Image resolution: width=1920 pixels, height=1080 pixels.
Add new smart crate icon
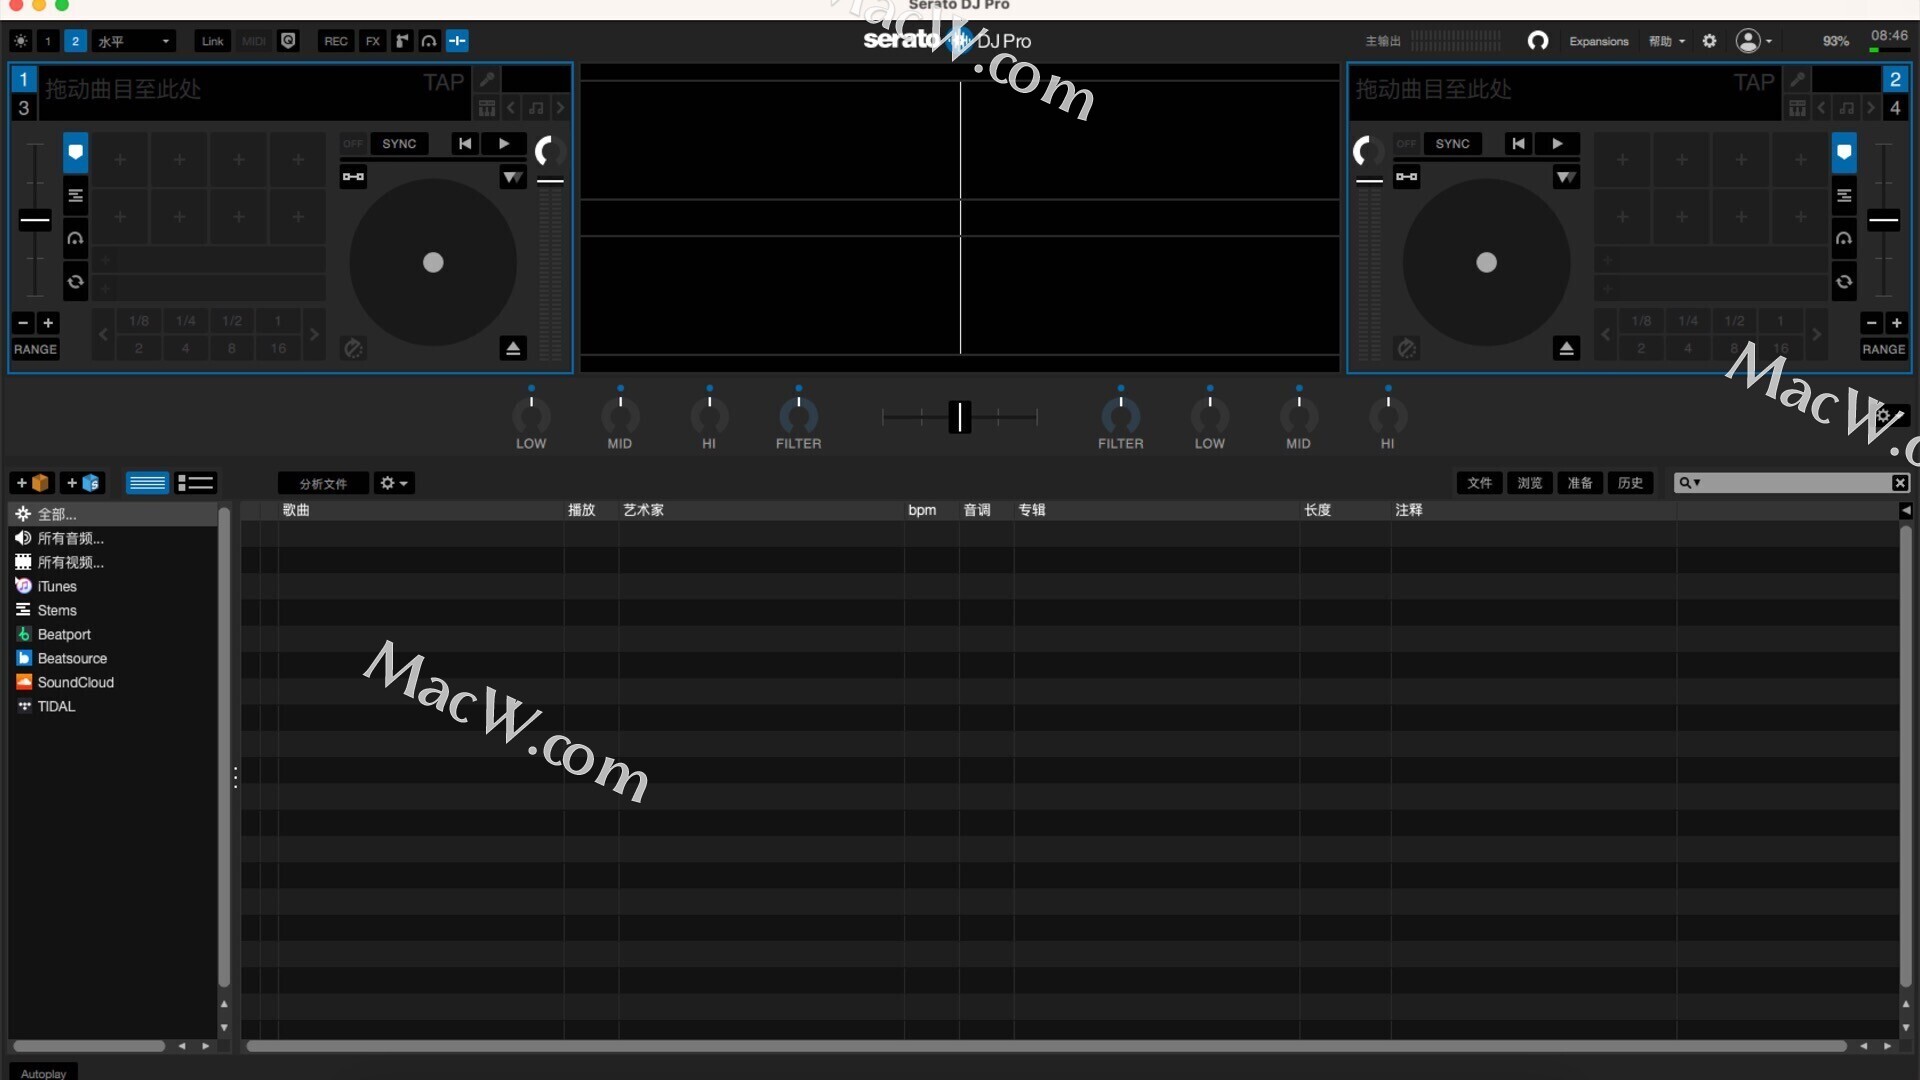(82, 483)
